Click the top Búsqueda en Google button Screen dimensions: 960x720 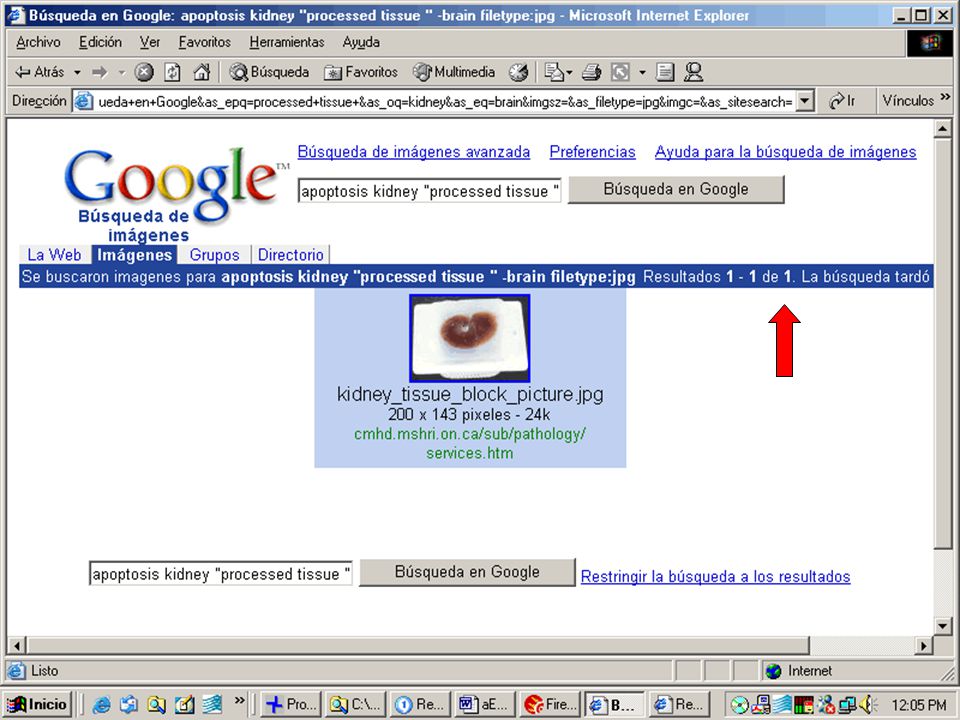(x=676, y=189)
